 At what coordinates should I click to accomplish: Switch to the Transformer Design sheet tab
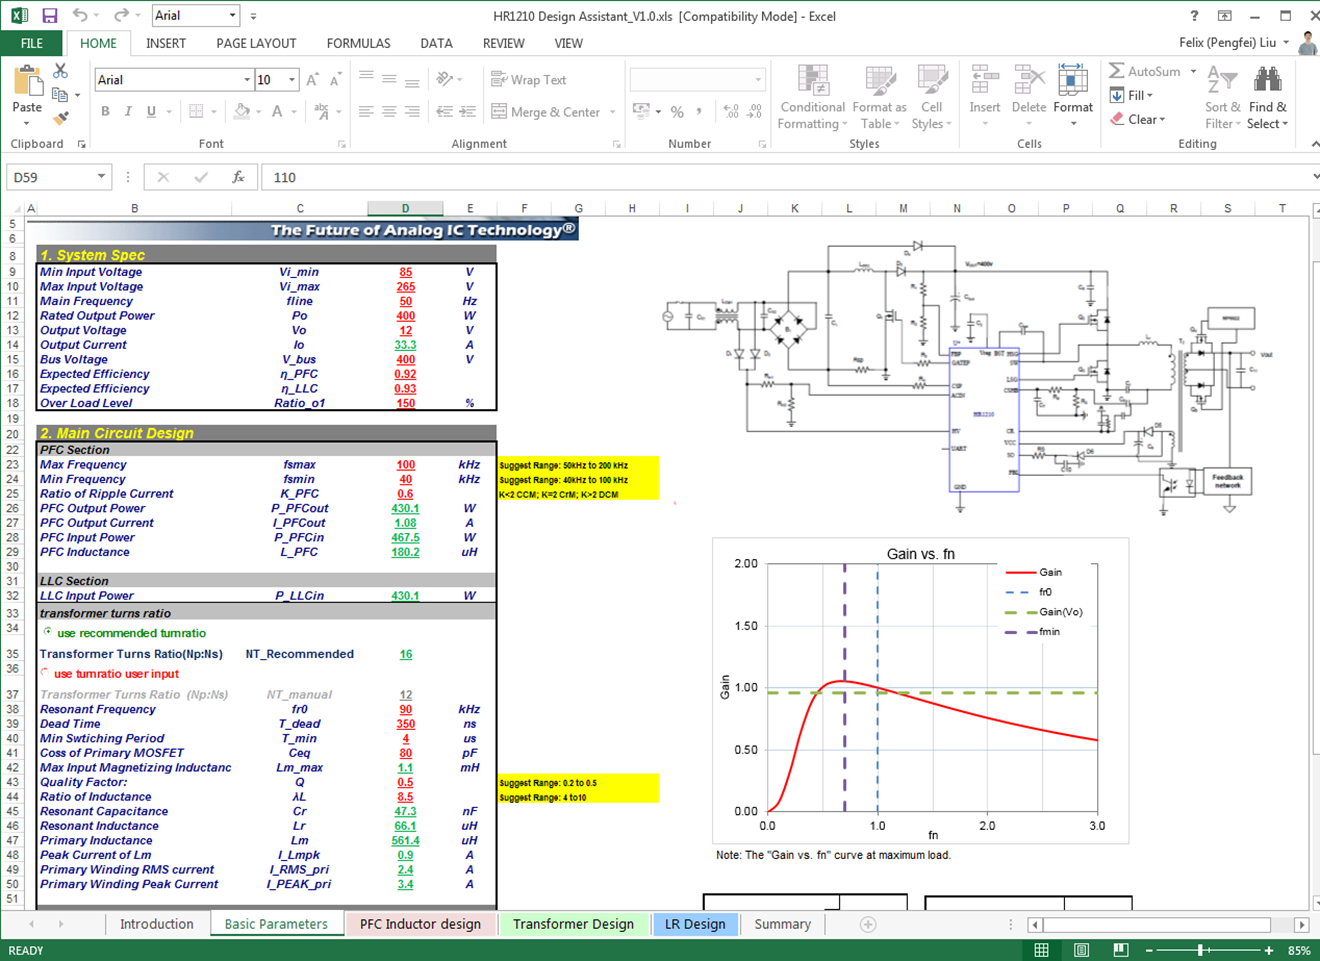point(573,924)
